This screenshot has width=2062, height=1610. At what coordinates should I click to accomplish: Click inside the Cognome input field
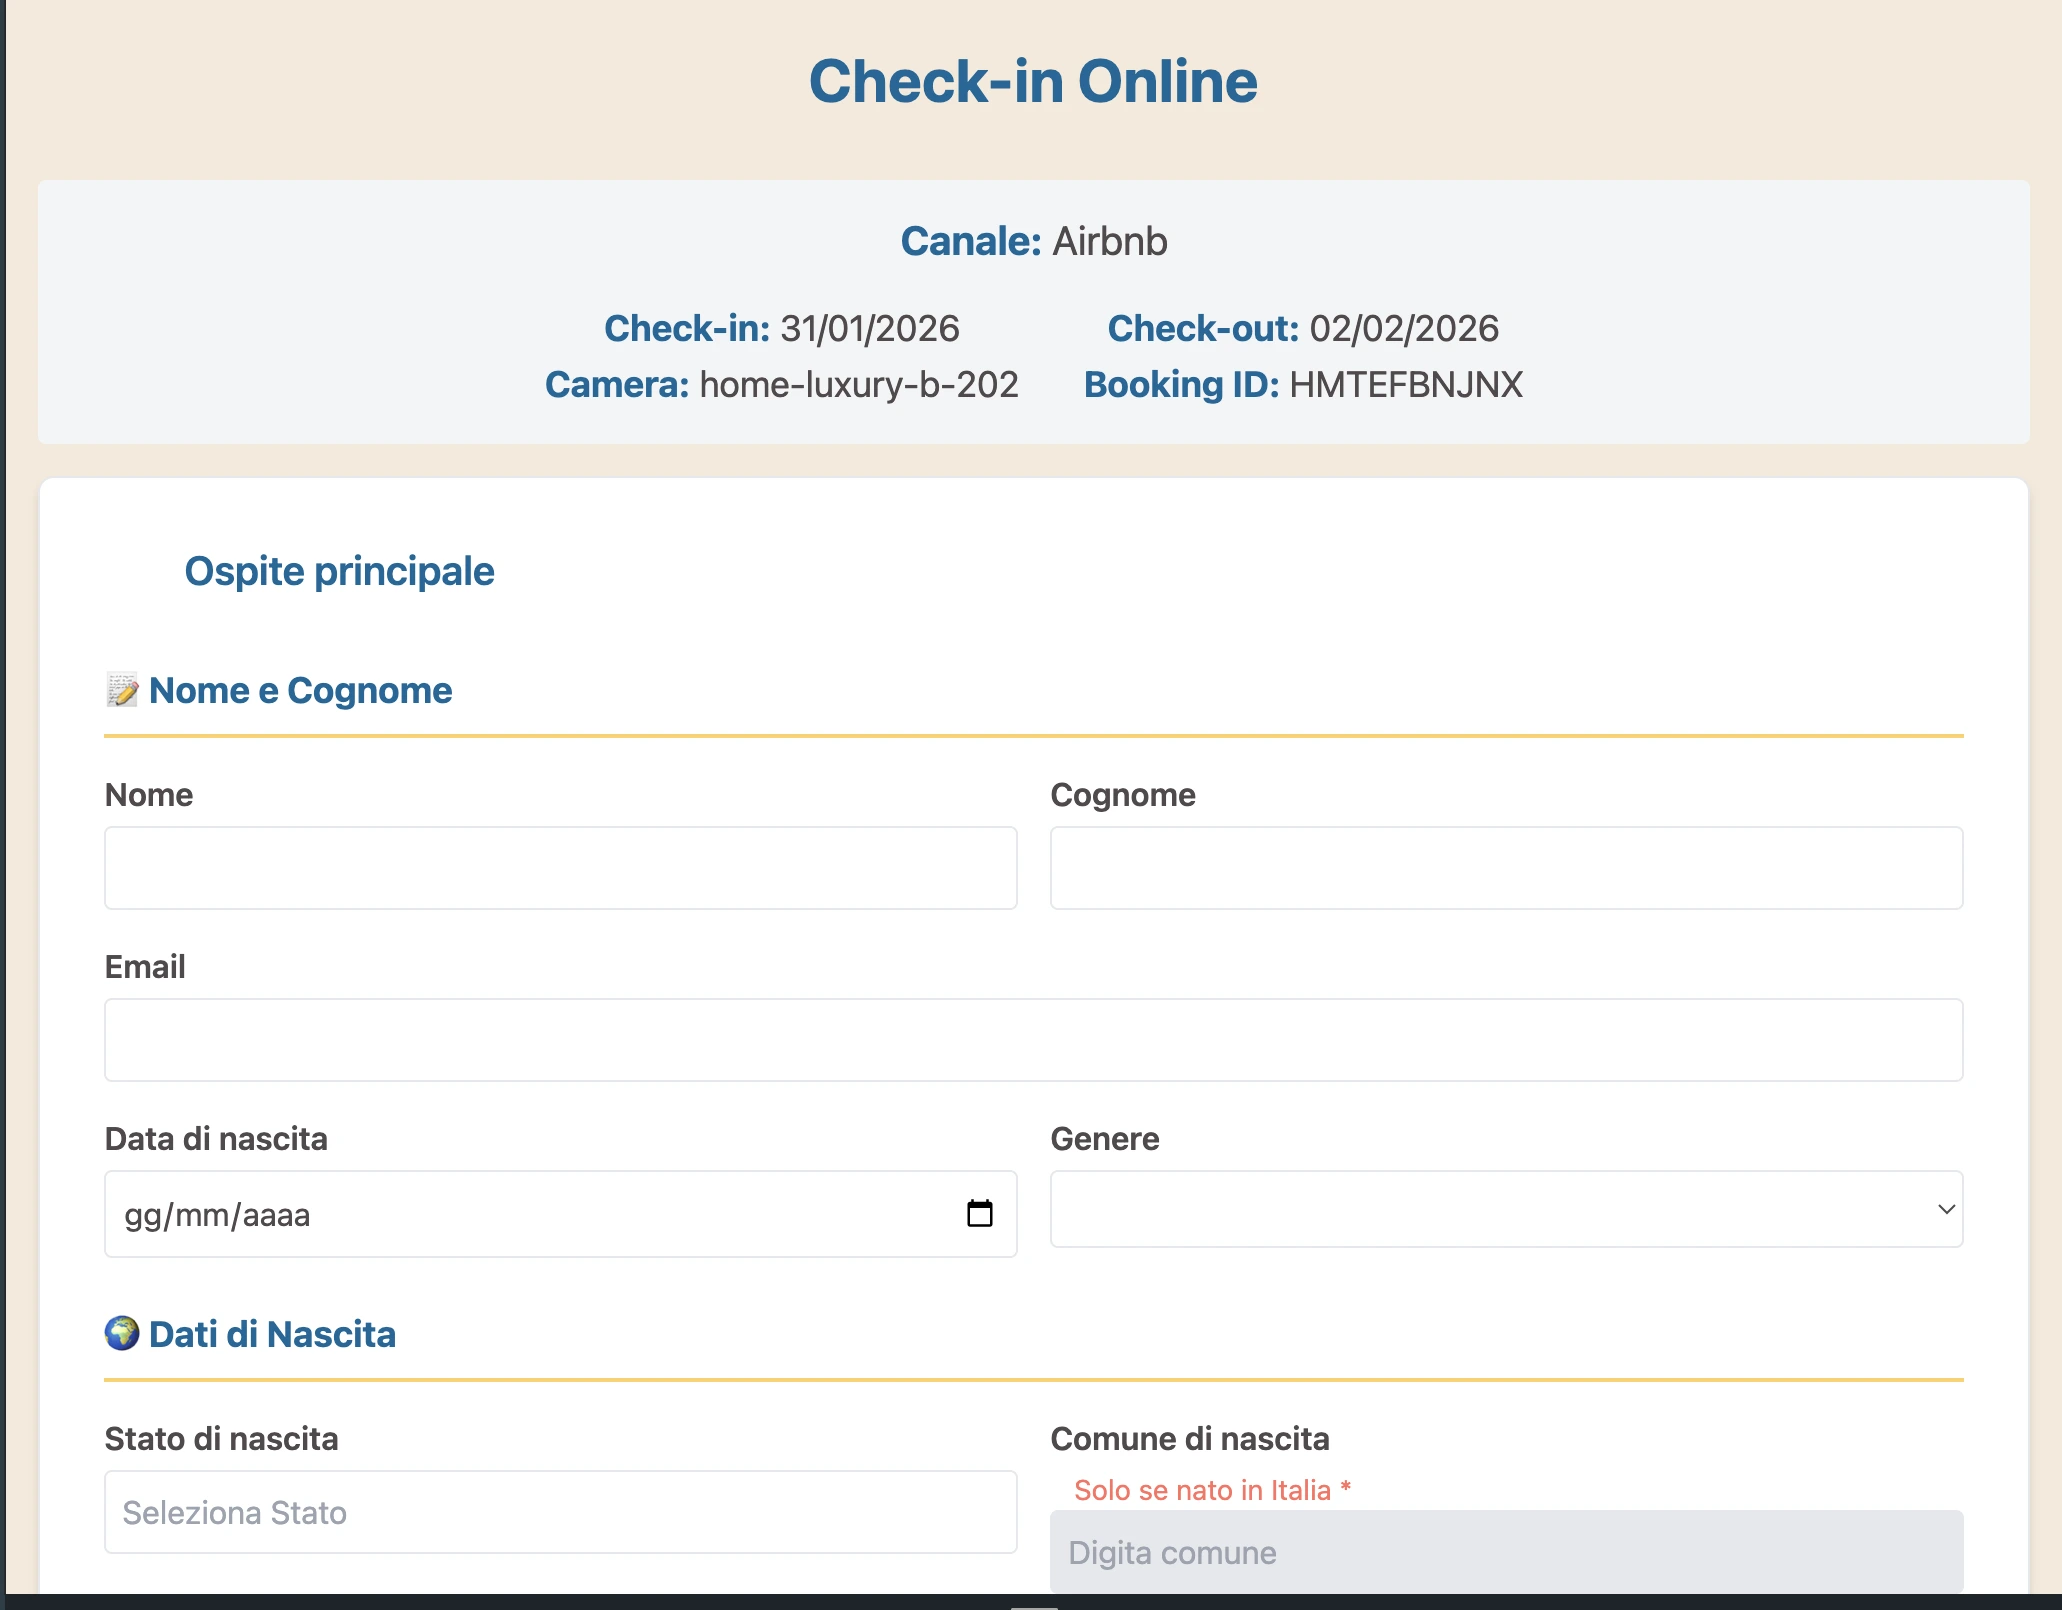coord(1506,867)
